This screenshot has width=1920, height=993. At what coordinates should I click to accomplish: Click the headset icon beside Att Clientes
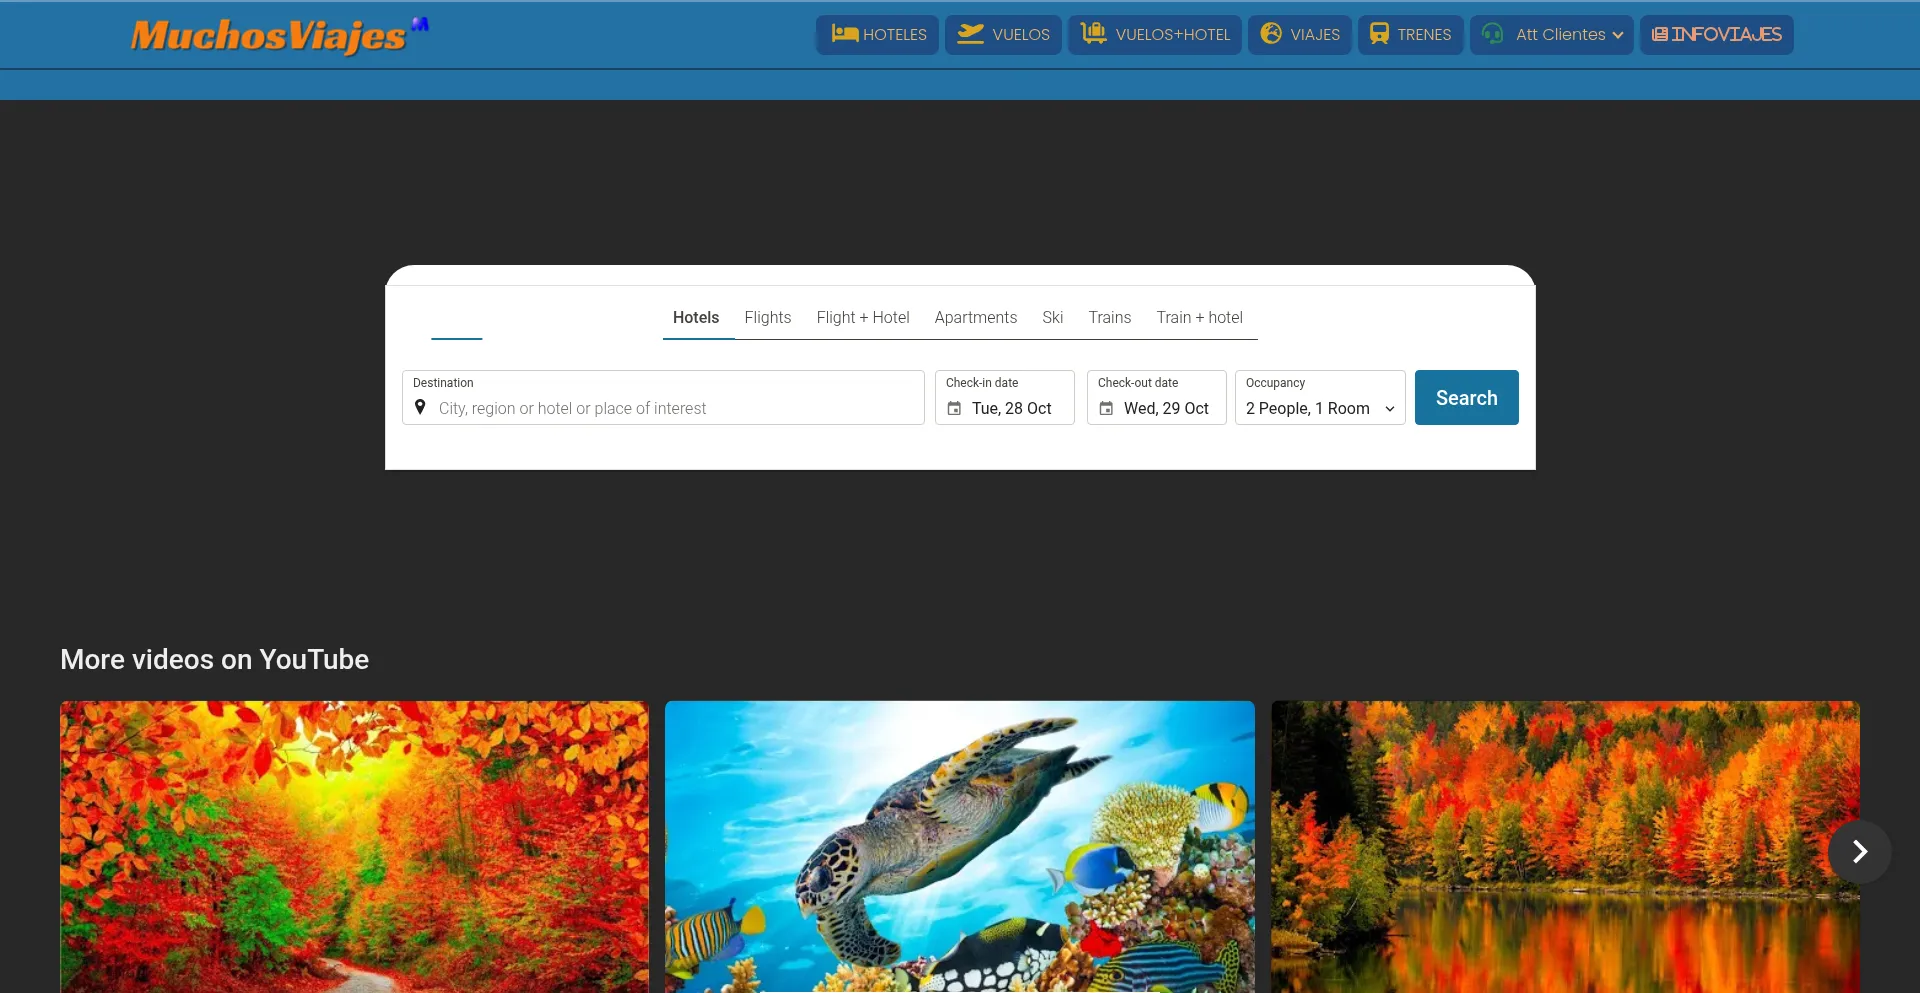coord(1492,34)
